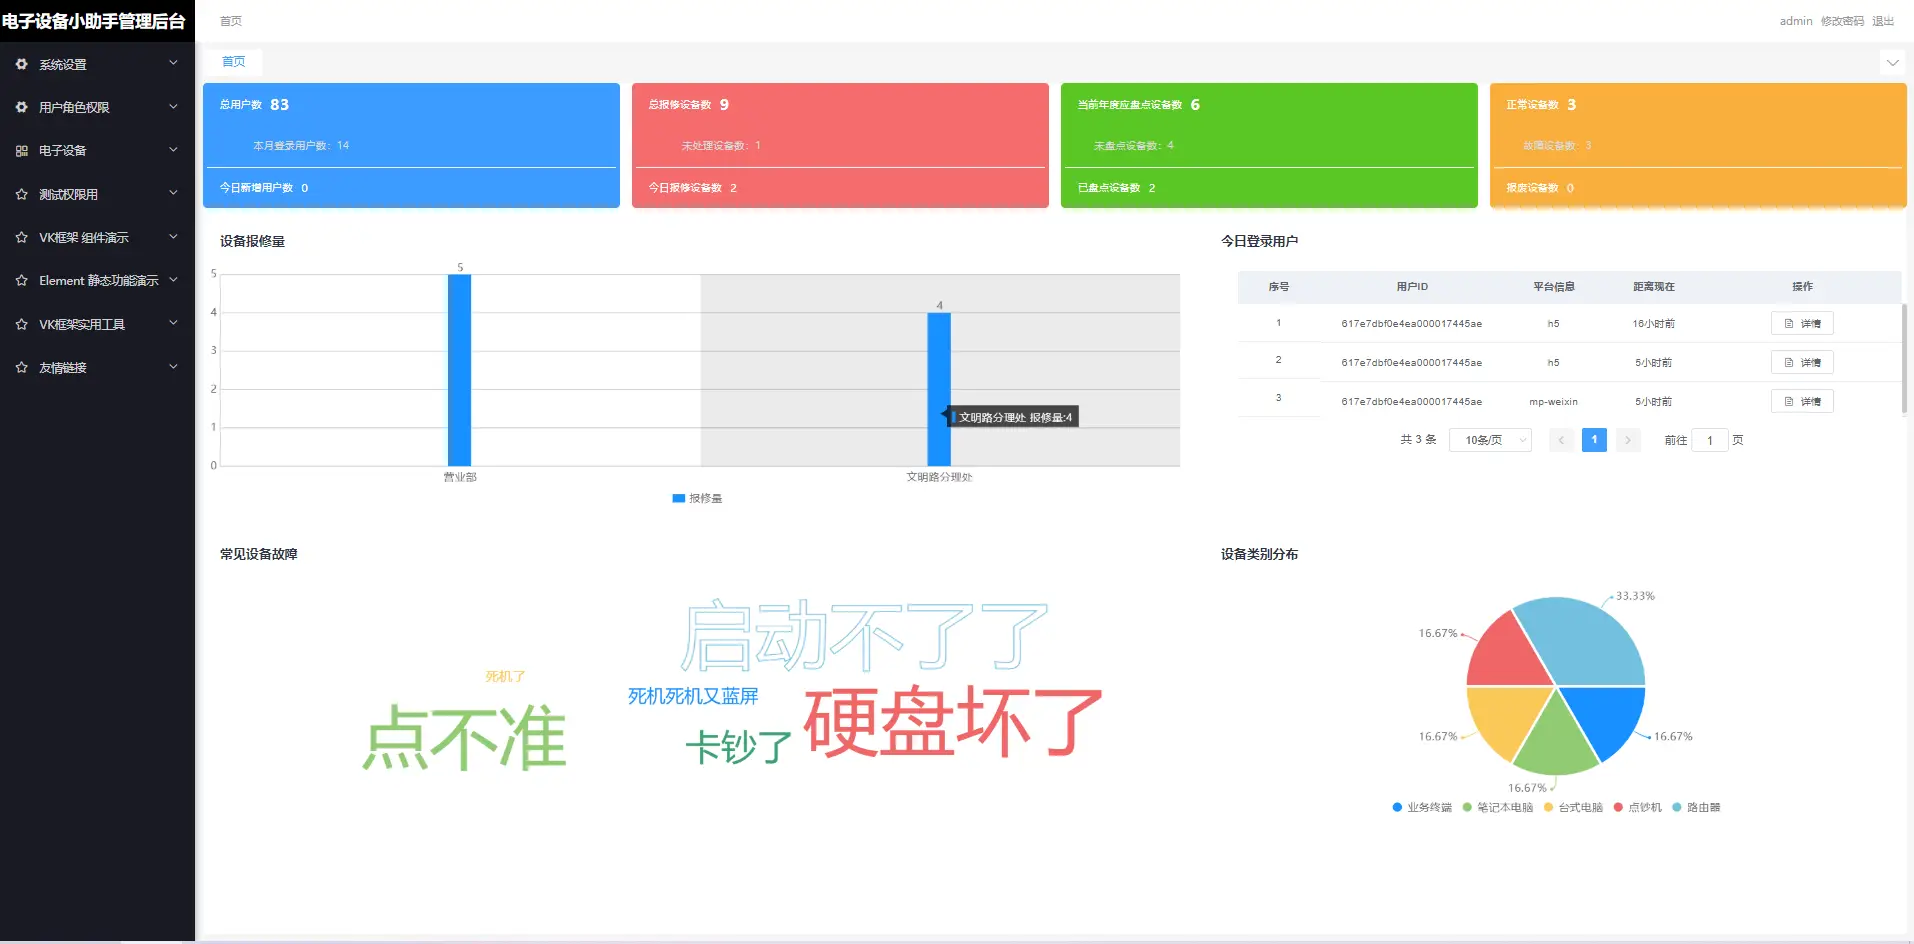Click the star icon beside 测试权限用
Image resolution: width=1914 pixels, height=944 pixels.
click(21, 194)
